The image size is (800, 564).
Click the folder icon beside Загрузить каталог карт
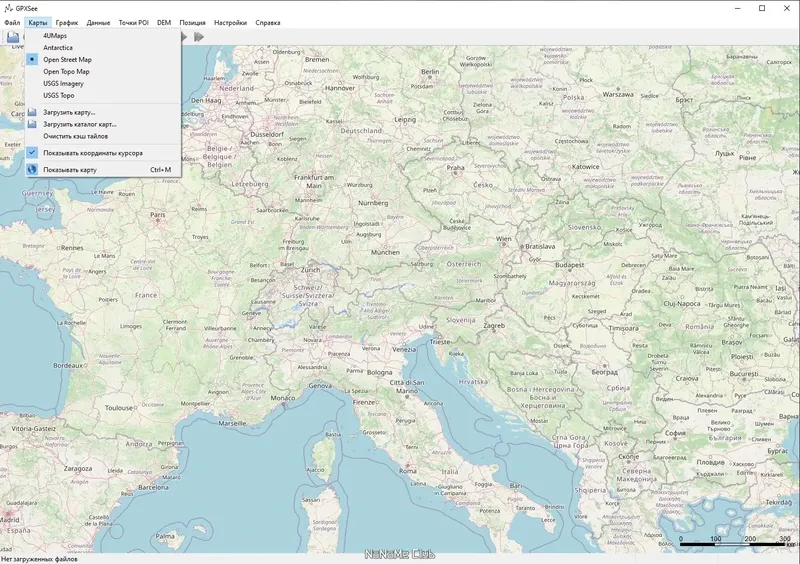[x=32, y=124]
